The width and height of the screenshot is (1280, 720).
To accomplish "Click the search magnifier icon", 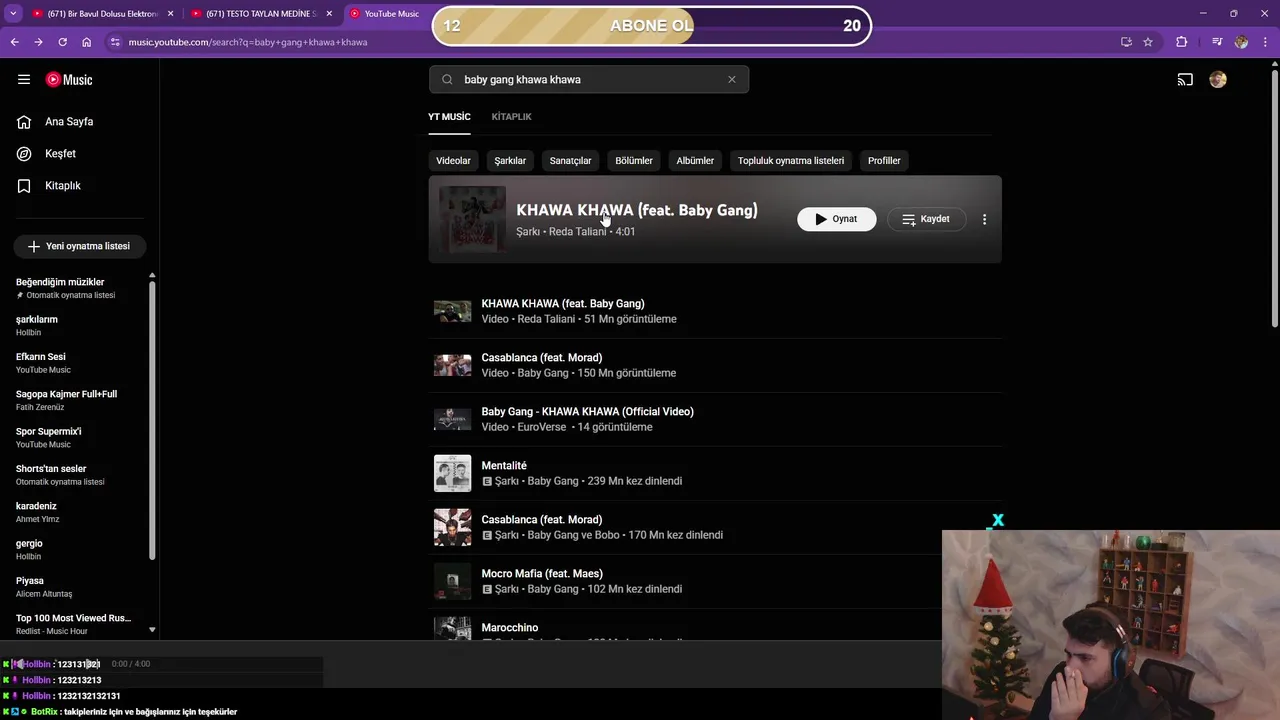I will point(447,80).
